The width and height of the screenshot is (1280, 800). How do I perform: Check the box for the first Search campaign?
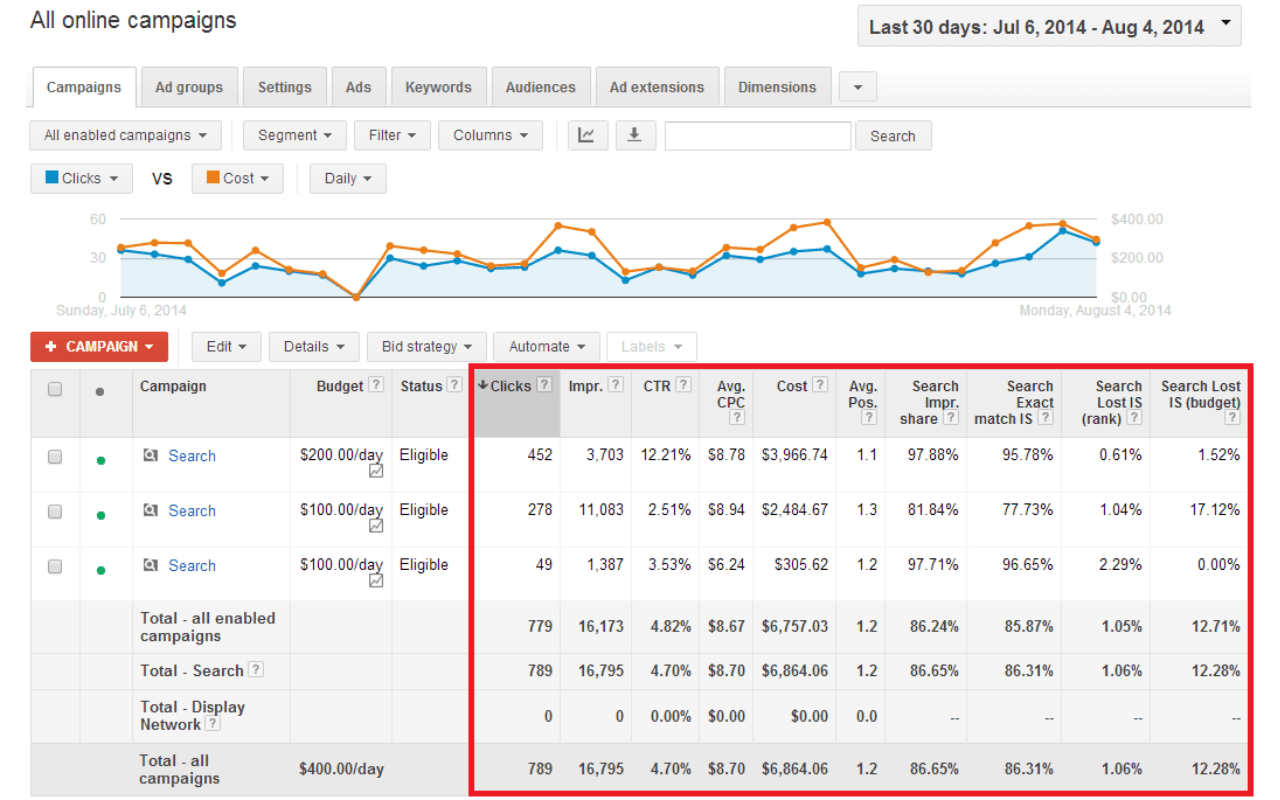pos(55,457)
